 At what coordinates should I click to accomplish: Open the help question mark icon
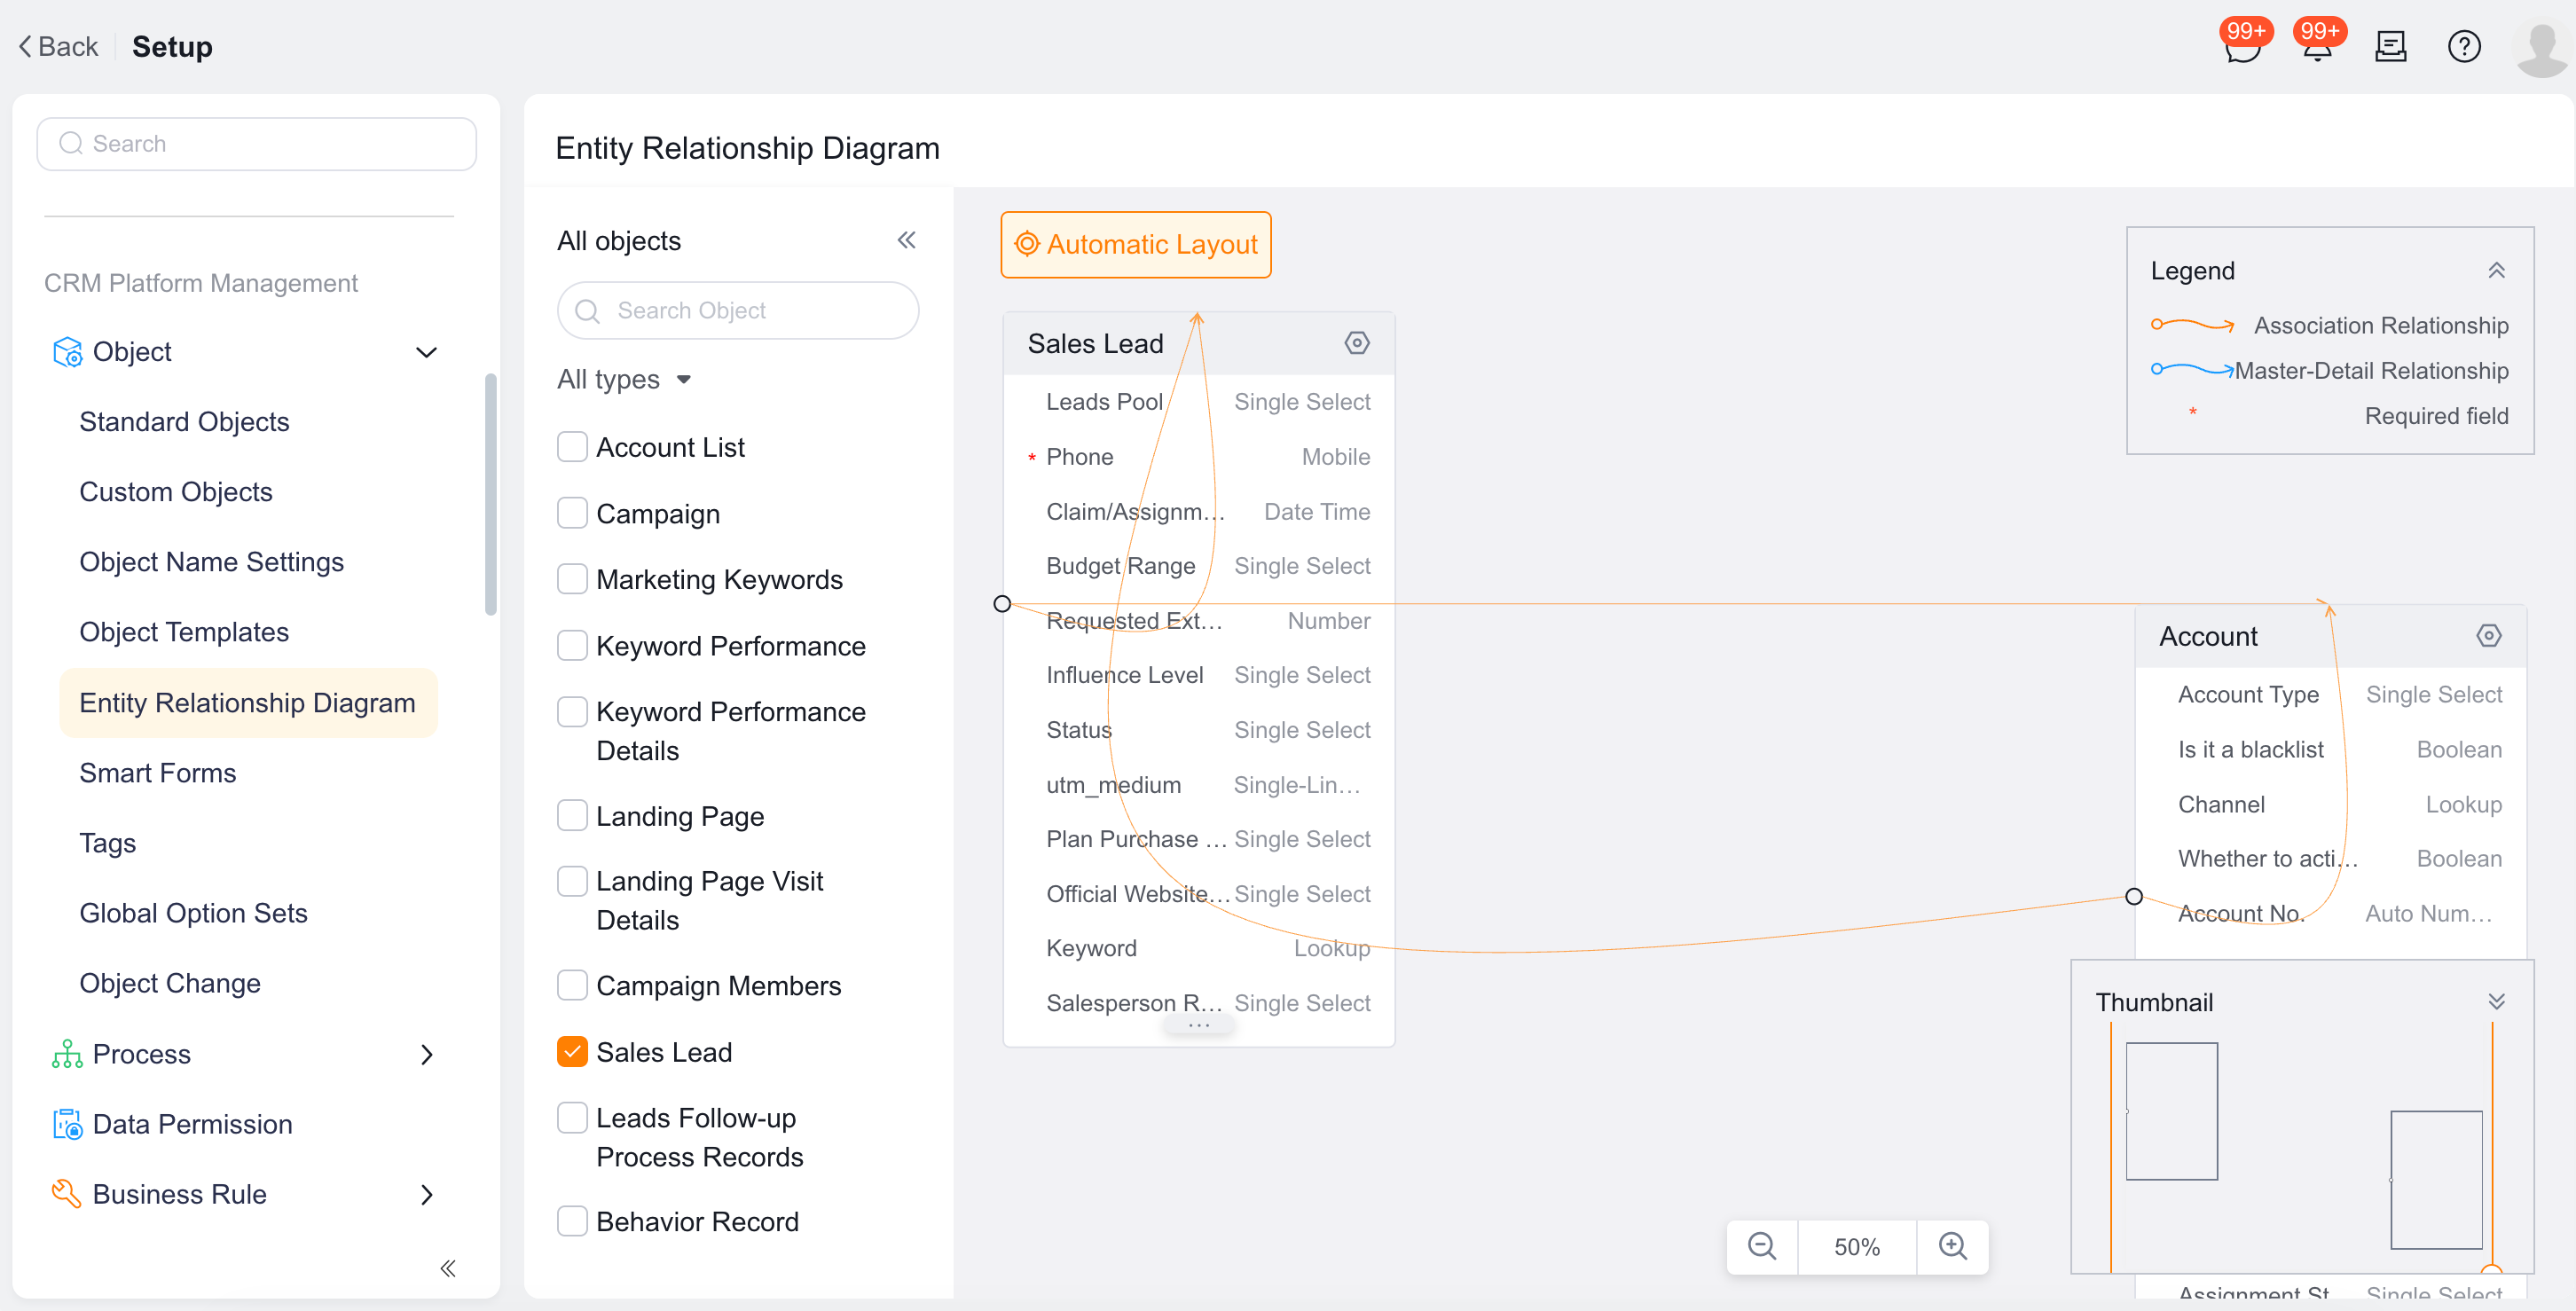tap(2464, 47)
